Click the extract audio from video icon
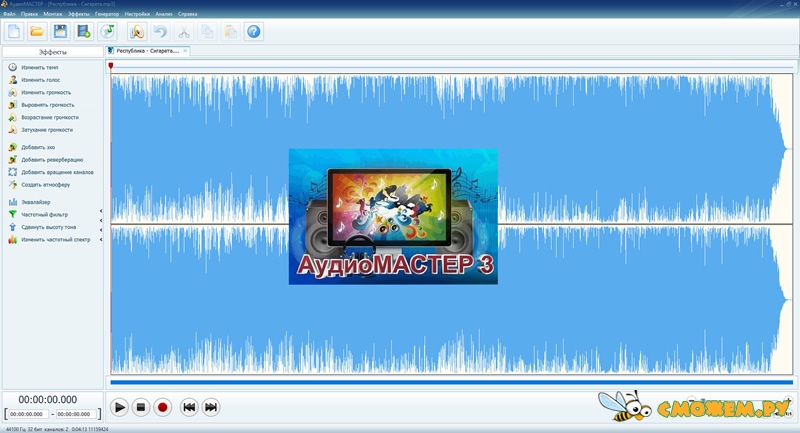Screen dimensions: 800x433 (x=84, y=32)
